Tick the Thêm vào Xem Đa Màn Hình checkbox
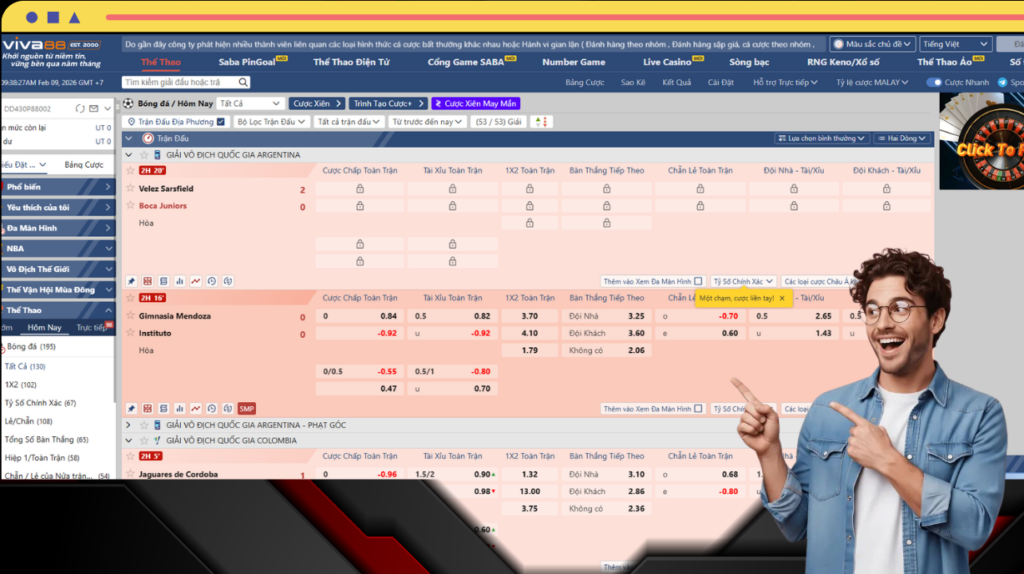Screen dimensions: 1024x574 (698, 282)
